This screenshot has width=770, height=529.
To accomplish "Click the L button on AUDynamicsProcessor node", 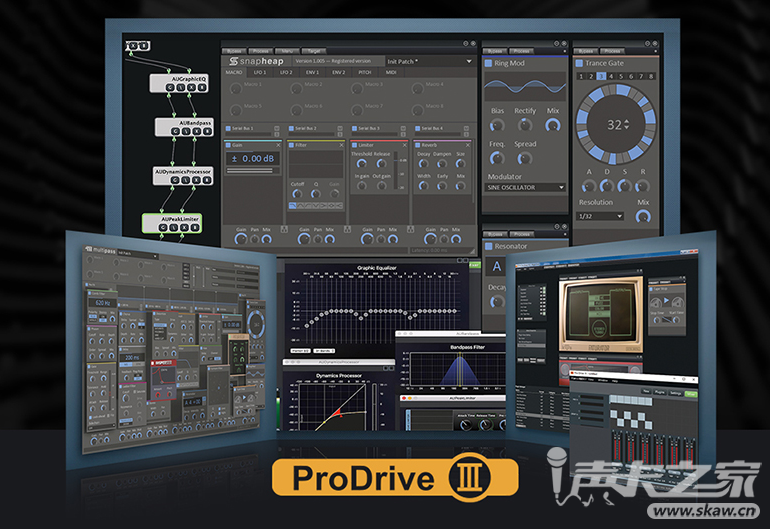I will (186, 180).
